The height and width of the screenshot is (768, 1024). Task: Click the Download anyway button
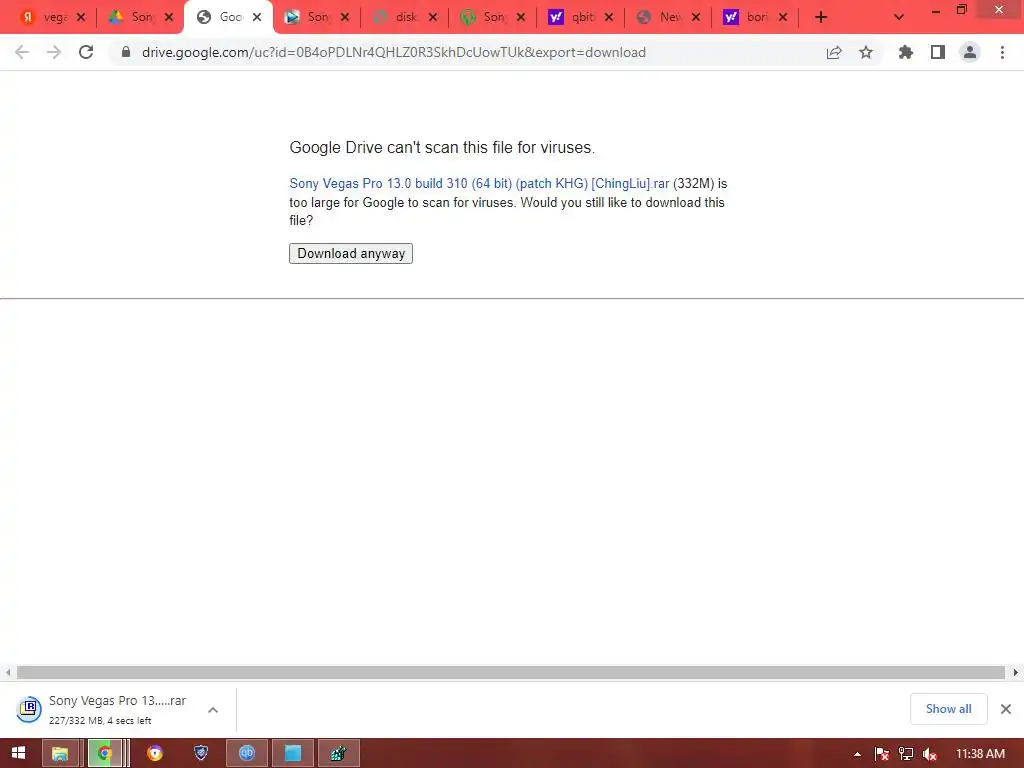point(351,253)
